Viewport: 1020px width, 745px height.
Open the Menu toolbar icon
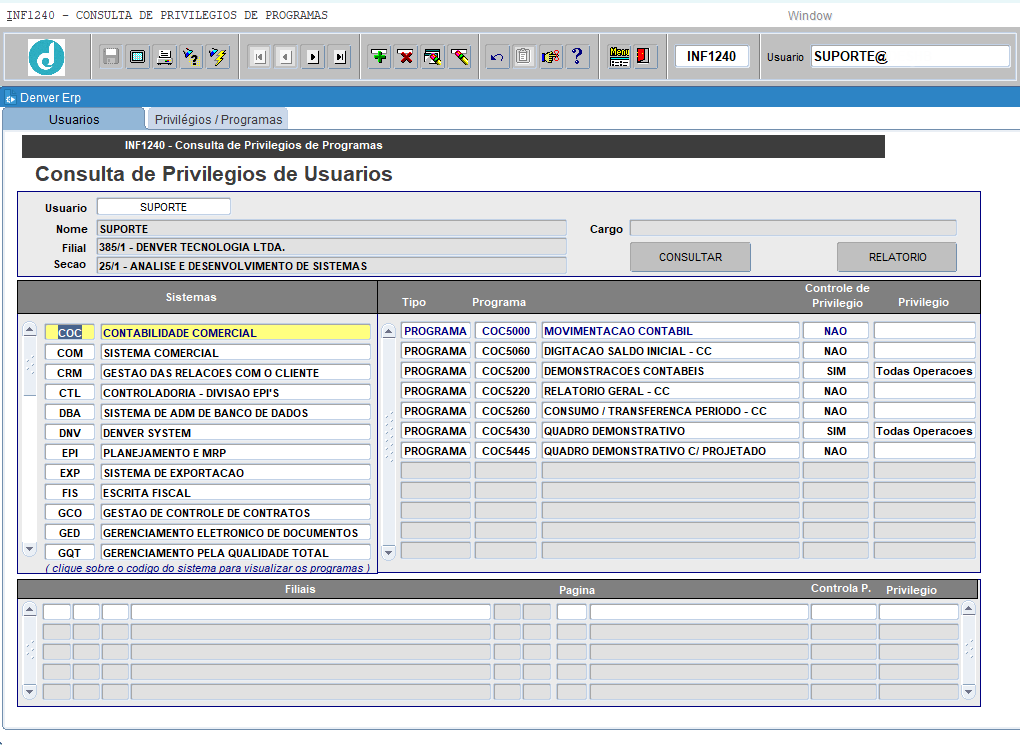click(x=619, y=57)
